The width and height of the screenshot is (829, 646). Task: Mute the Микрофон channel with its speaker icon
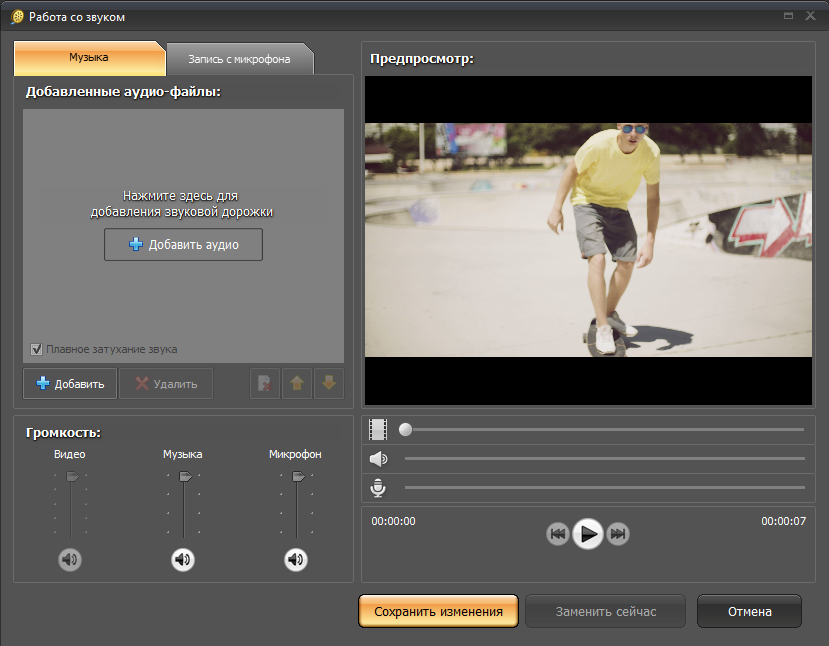click(296, 559)
